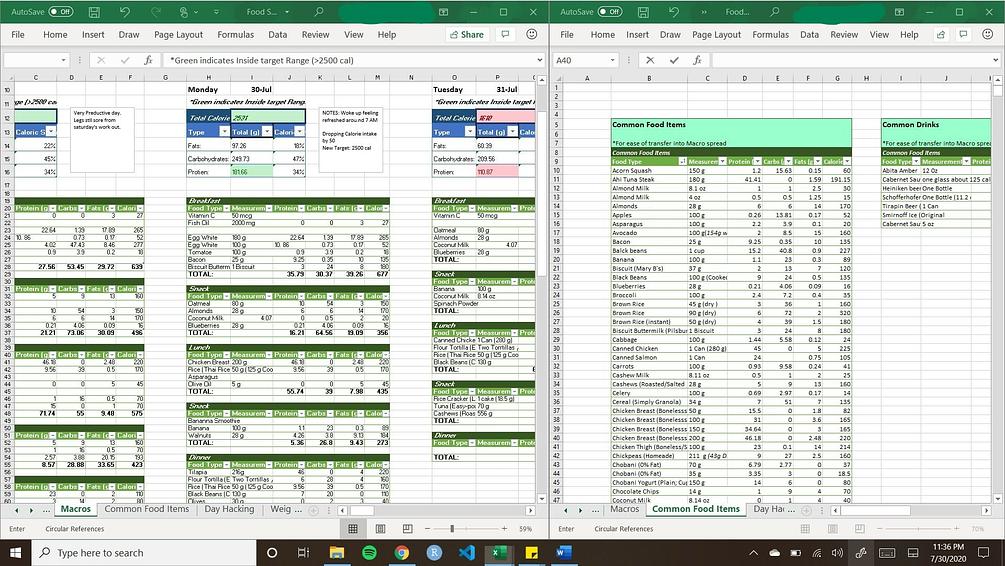Open Quick Access Toolbar customize dropdown in left window

coord(216,12)
